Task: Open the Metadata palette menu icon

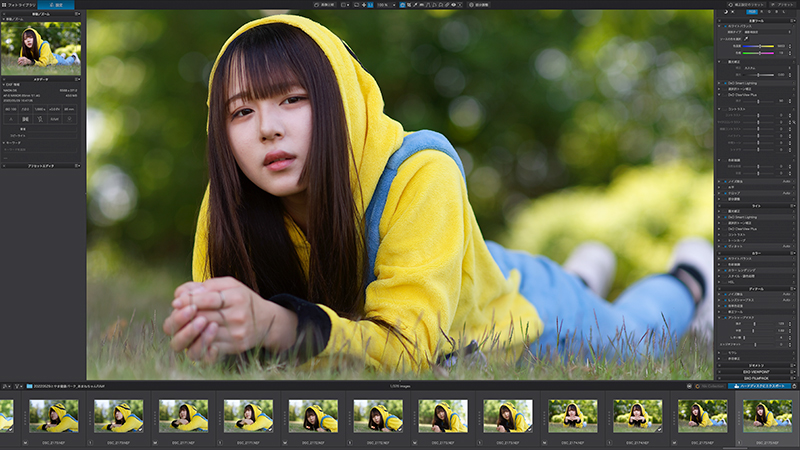Action: pyautogui.click(x=77, y=80)
